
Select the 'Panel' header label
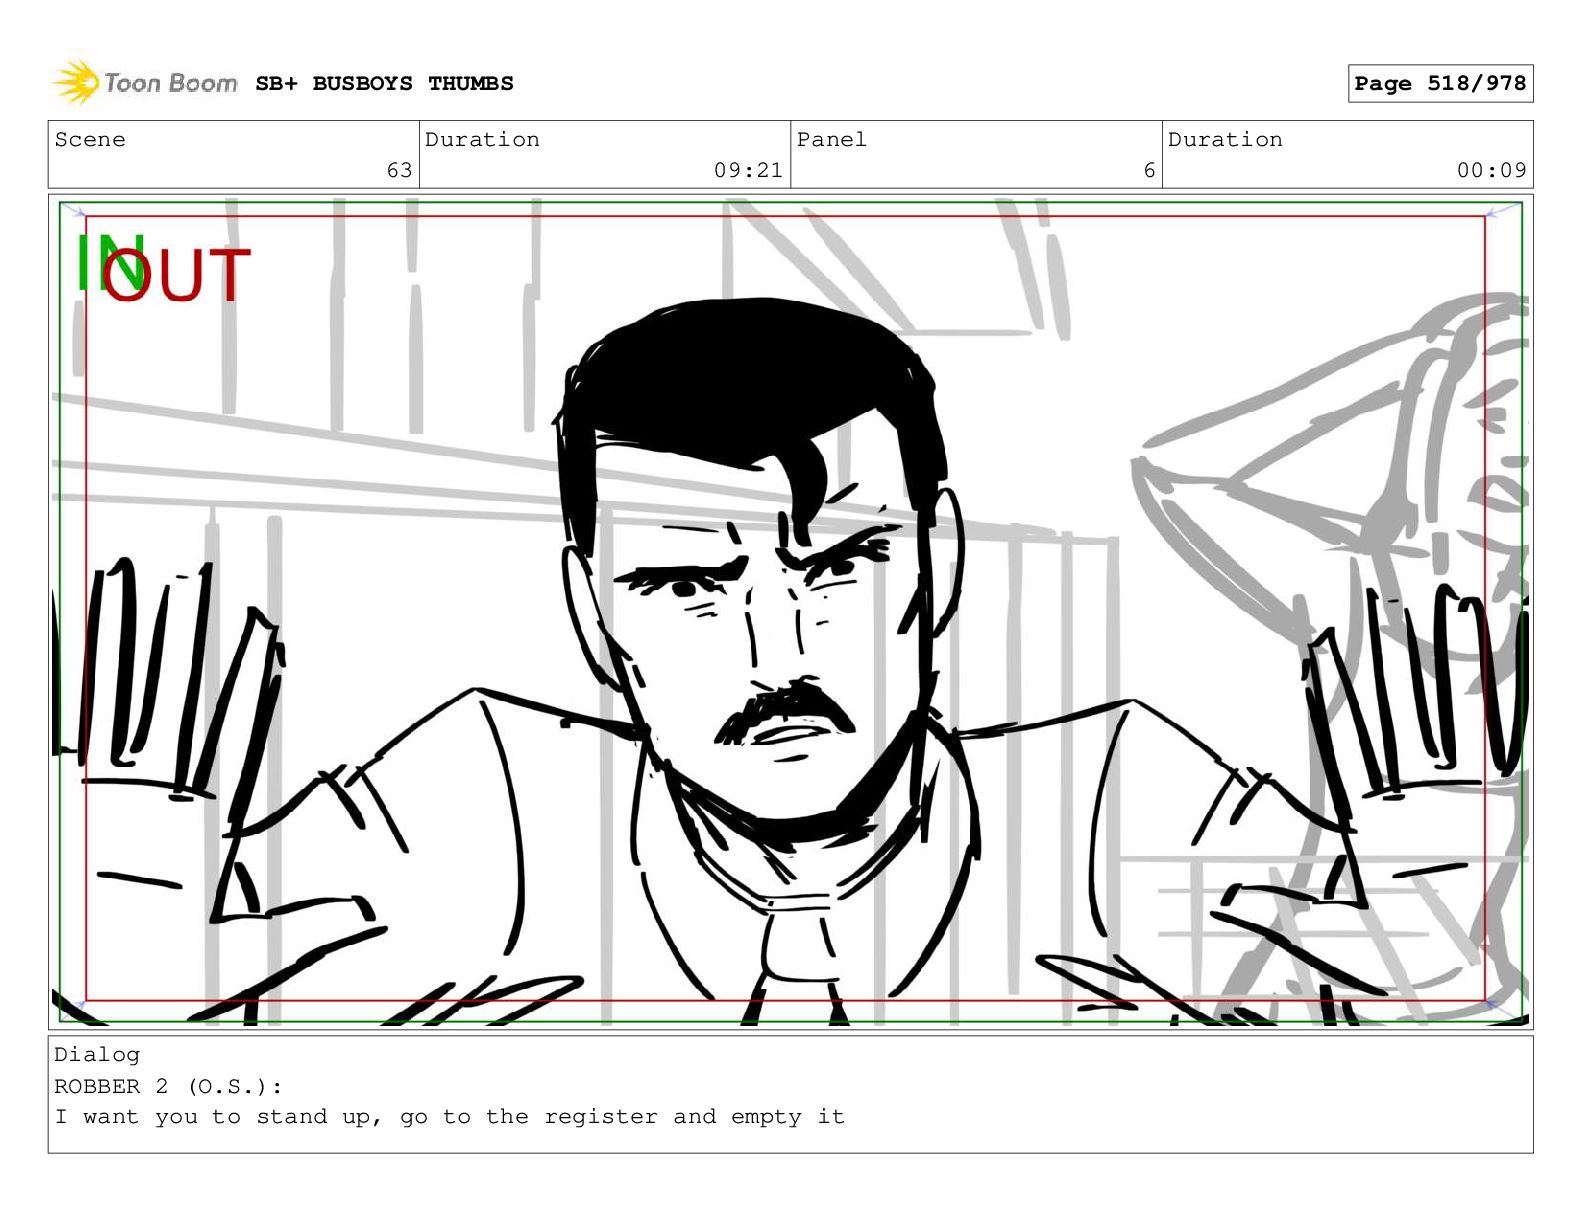pyautogui.click(x=831, y=140)
